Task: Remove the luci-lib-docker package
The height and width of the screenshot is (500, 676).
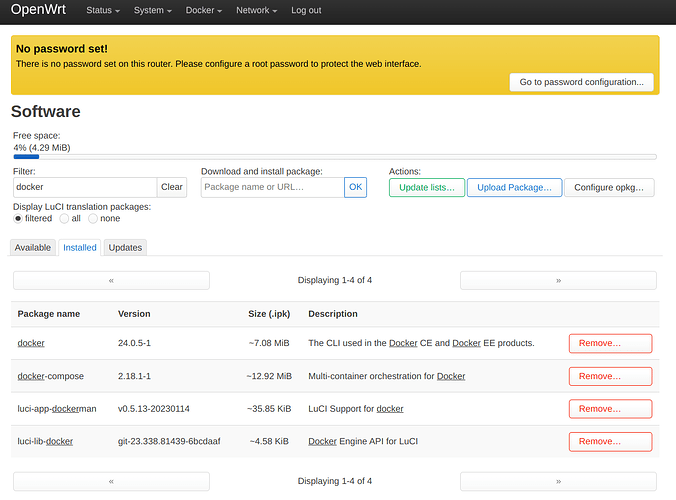Action: (x=610, y=442)
